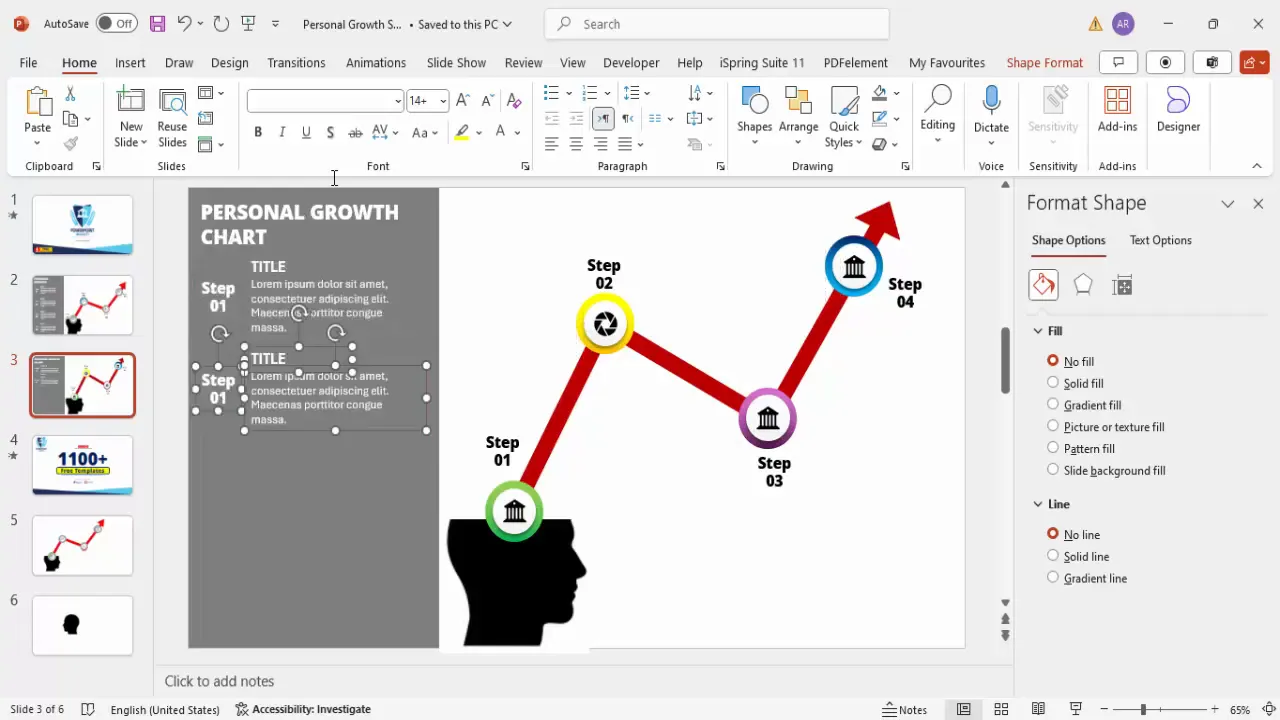Open text highlight color dropdown arrow

pyautogui.click(x=479, y=132)
